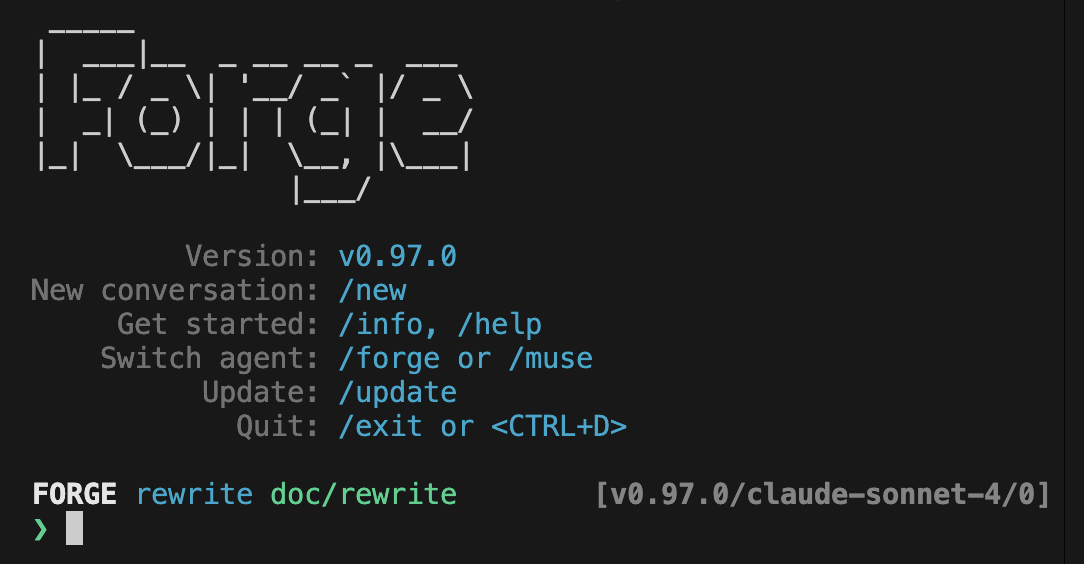
Task: Click the bold FORGE label in the prompt
Action: coord(75,494)
